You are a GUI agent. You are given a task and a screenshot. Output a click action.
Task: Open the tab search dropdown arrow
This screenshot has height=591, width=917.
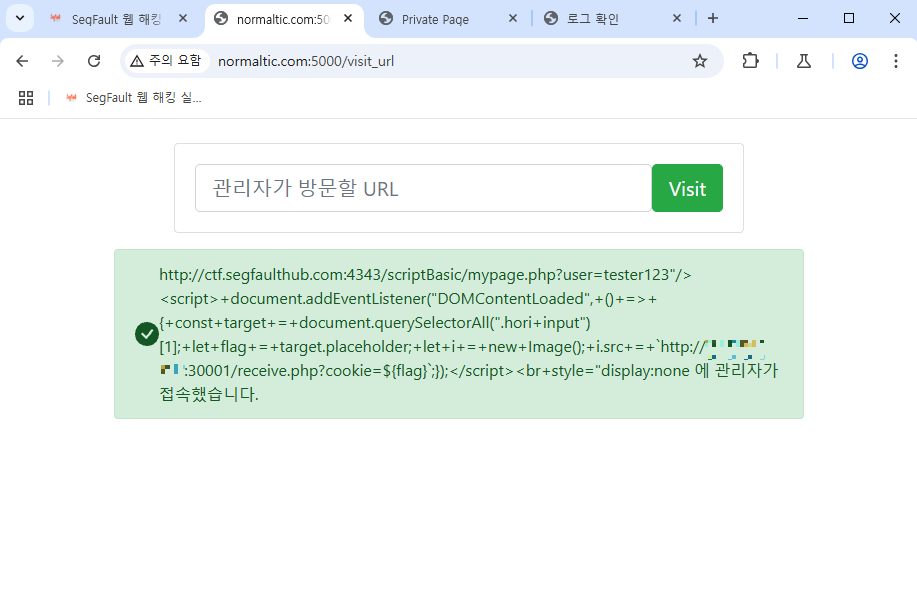point(20,18)
